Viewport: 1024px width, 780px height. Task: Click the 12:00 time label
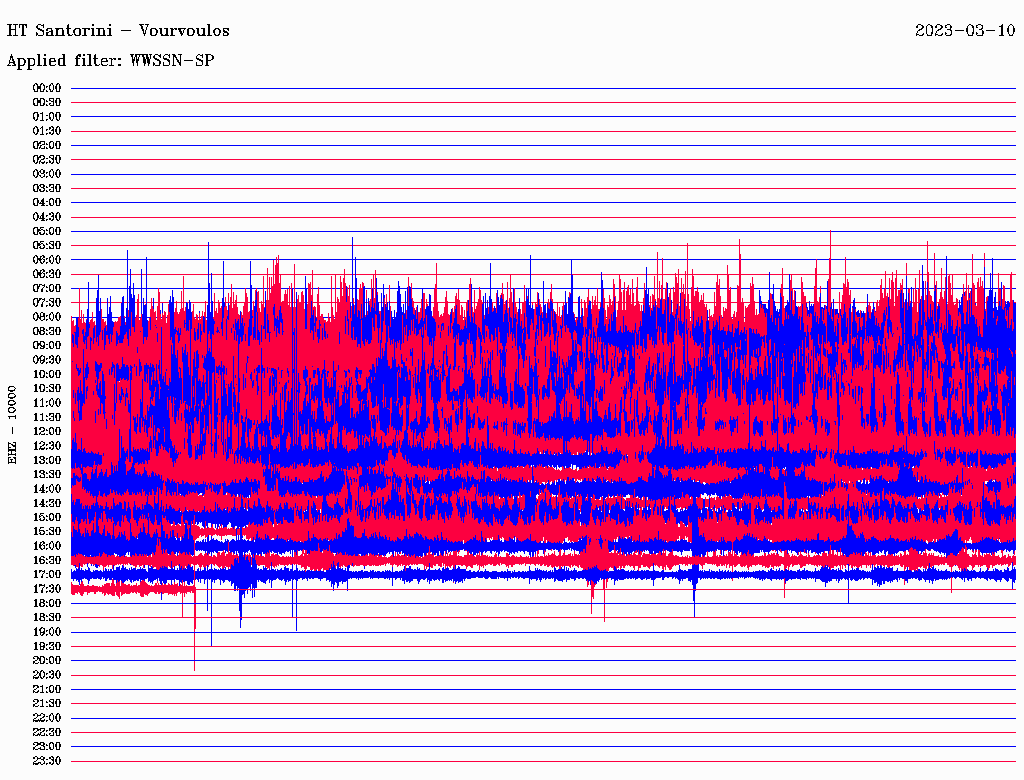pyautogui.click(x=47, y=431)
